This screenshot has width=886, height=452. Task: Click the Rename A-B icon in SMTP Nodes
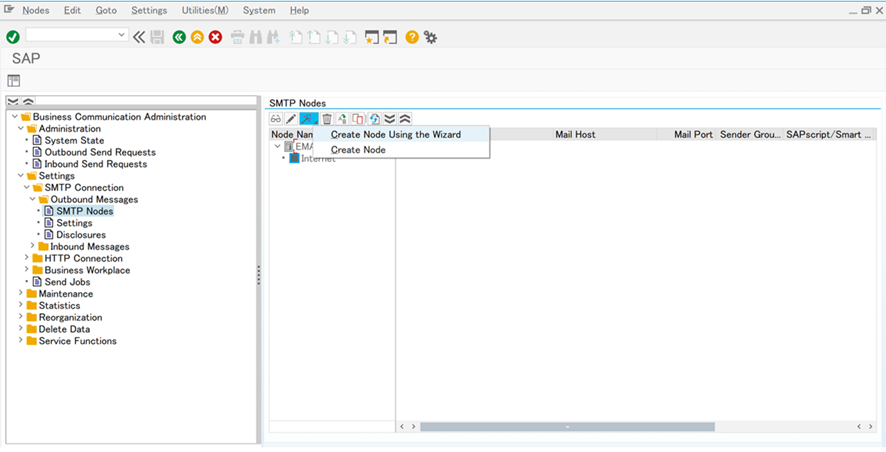click(342, 119)
